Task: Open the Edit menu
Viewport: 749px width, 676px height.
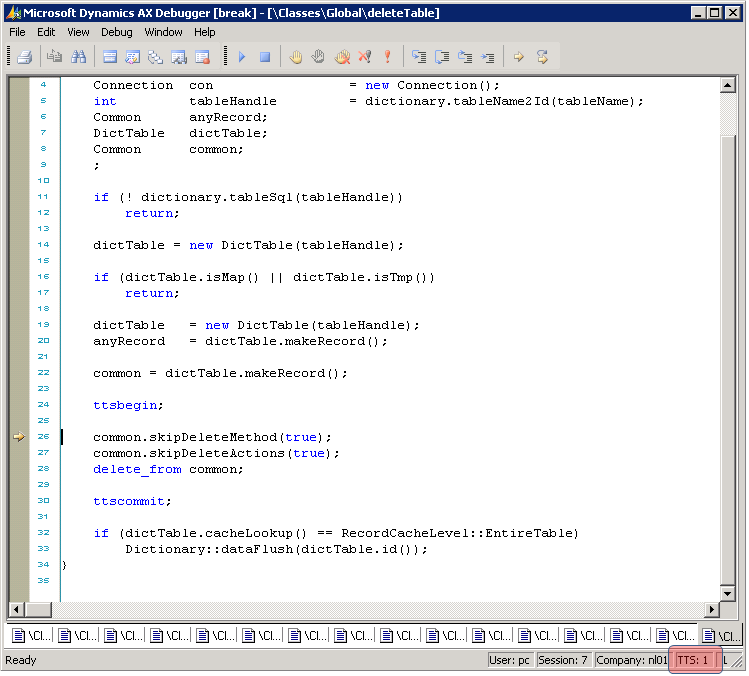Action: point(46,32)
